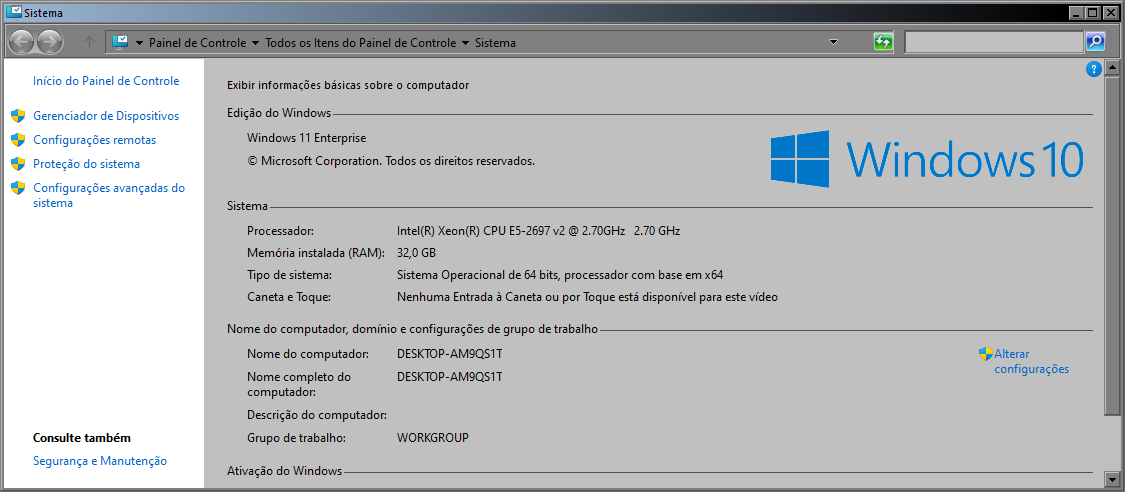Click shield icon beside Proteção do sistema
Viewport: 1125px width, 492px height.
[19, 164]
